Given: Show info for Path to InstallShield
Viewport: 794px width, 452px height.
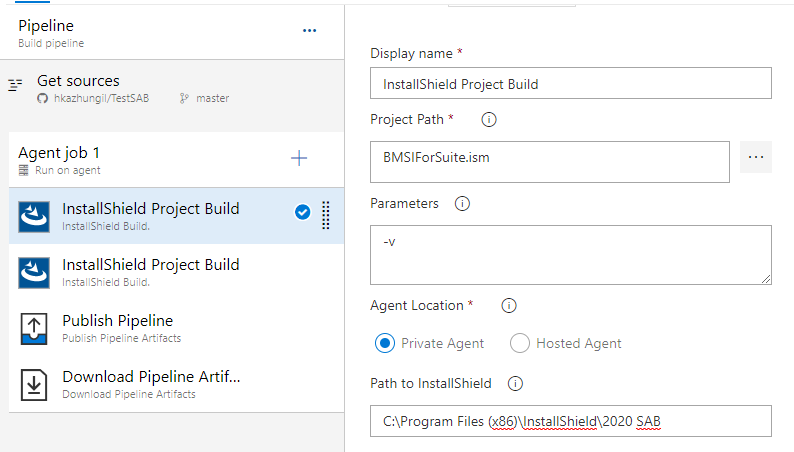Looking at the screenshot, I should (x=515, y=384).
